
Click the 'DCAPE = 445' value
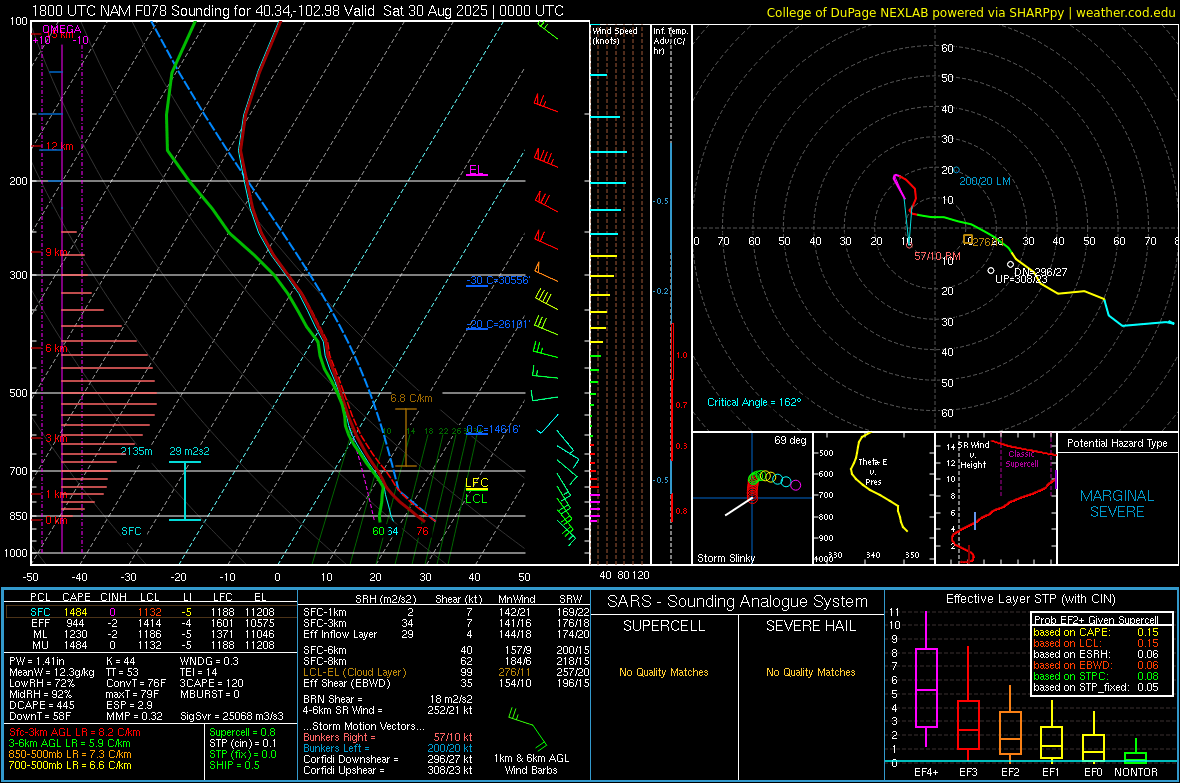42,705
